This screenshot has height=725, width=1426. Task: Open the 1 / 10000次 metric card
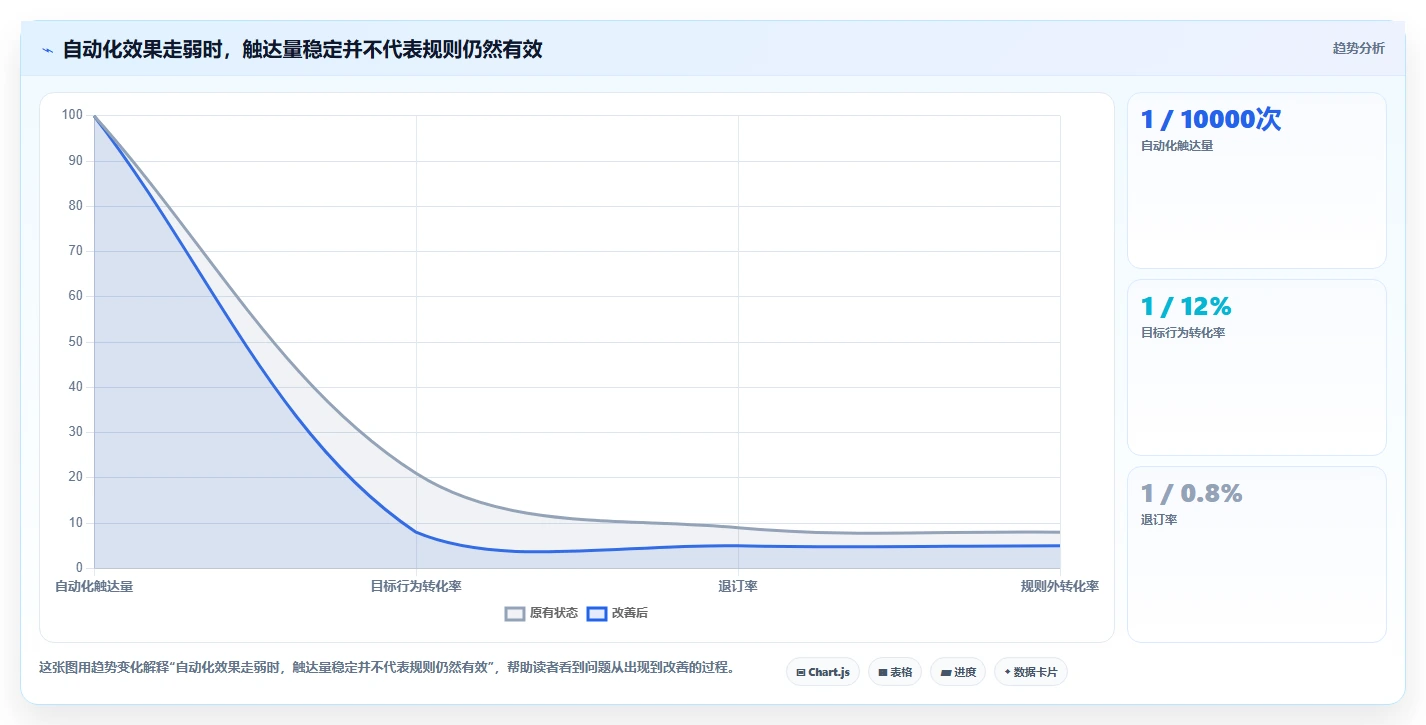tap(1257, 181)
